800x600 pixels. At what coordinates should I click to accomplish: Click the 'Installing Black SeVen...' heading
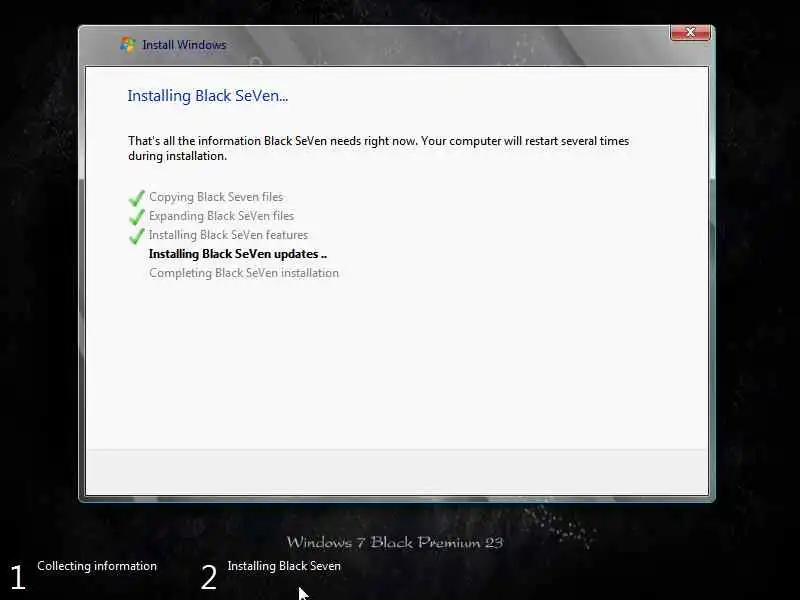tap(208, 96)
